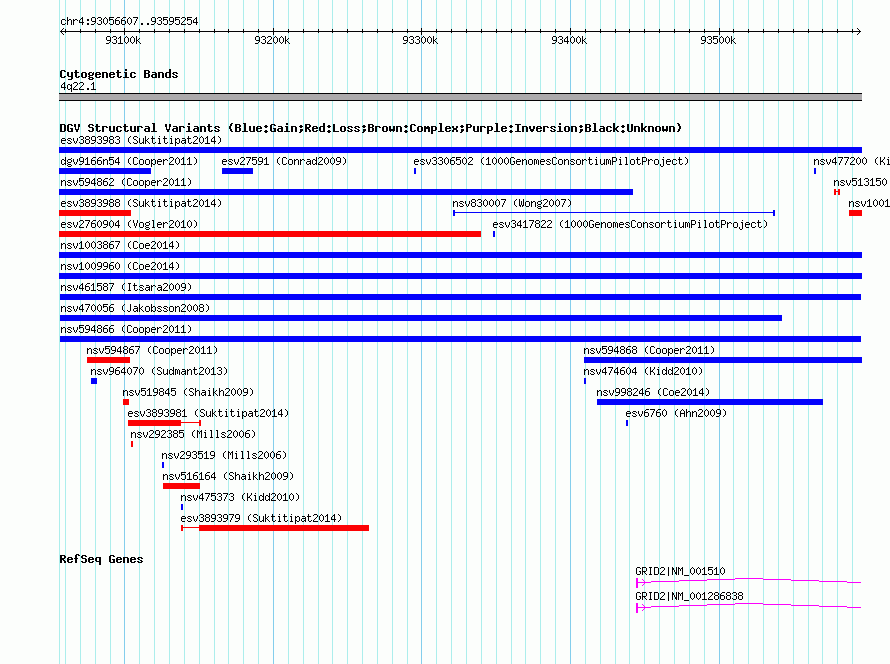This screenshot has height=664, width=890.
Task: Select esv3893979 (Suktitipat2014) label
Action: click(261, 518)
